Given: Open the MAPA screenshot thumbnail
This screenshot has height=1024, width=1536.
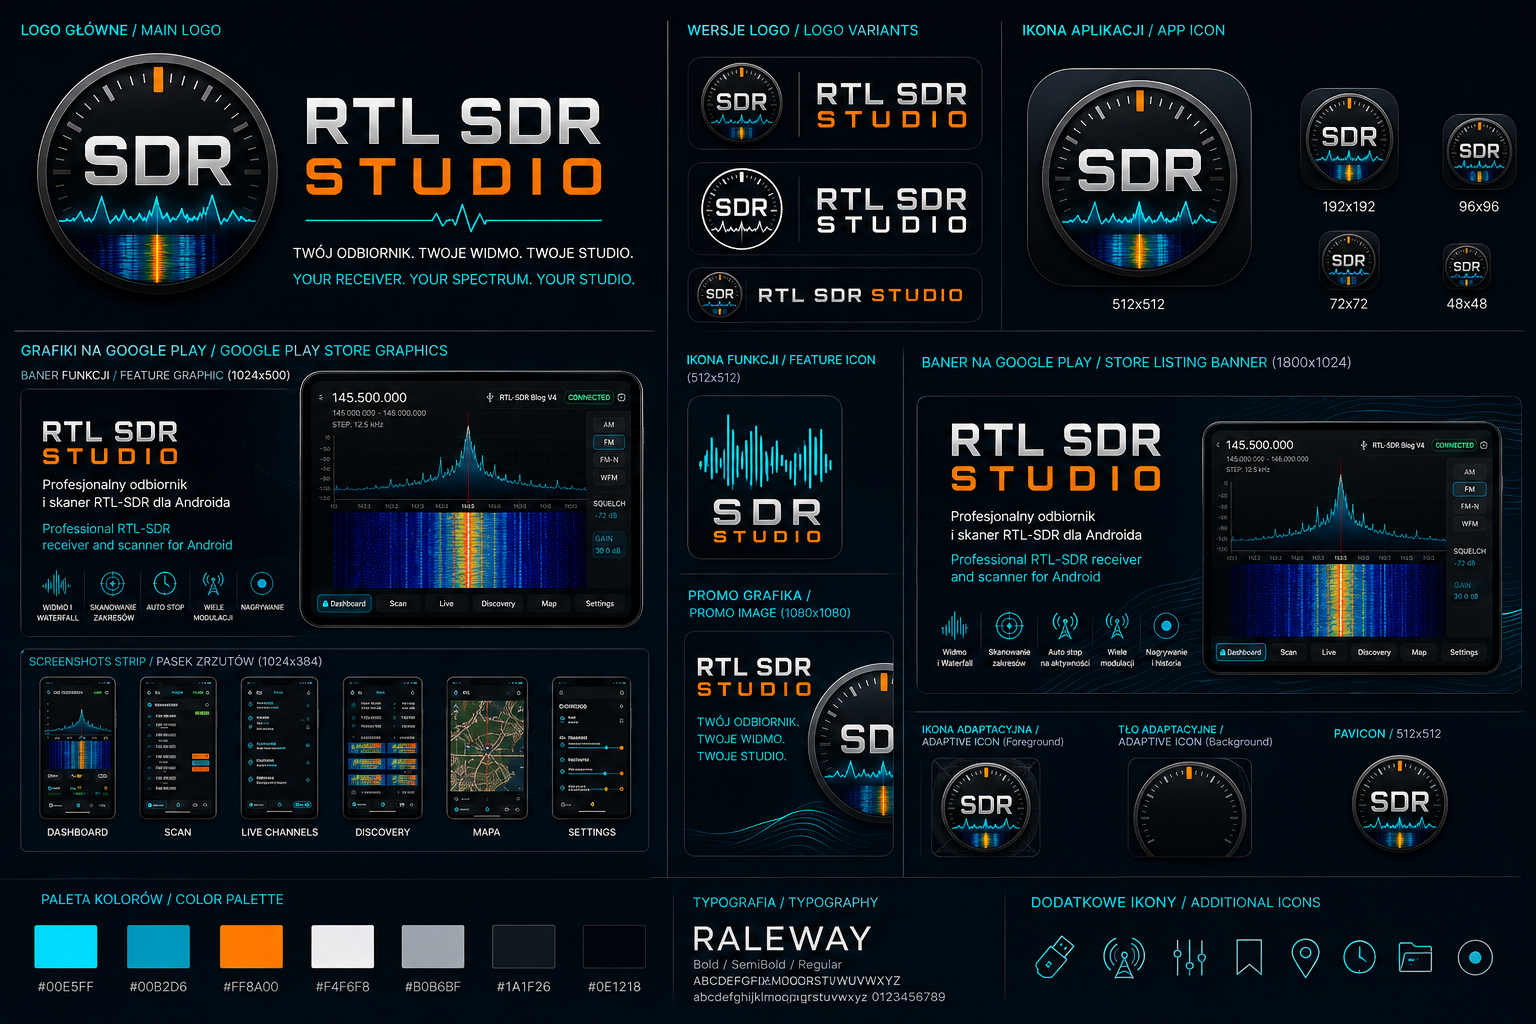Looking at the screenshot, I should [x=486, y=749].
